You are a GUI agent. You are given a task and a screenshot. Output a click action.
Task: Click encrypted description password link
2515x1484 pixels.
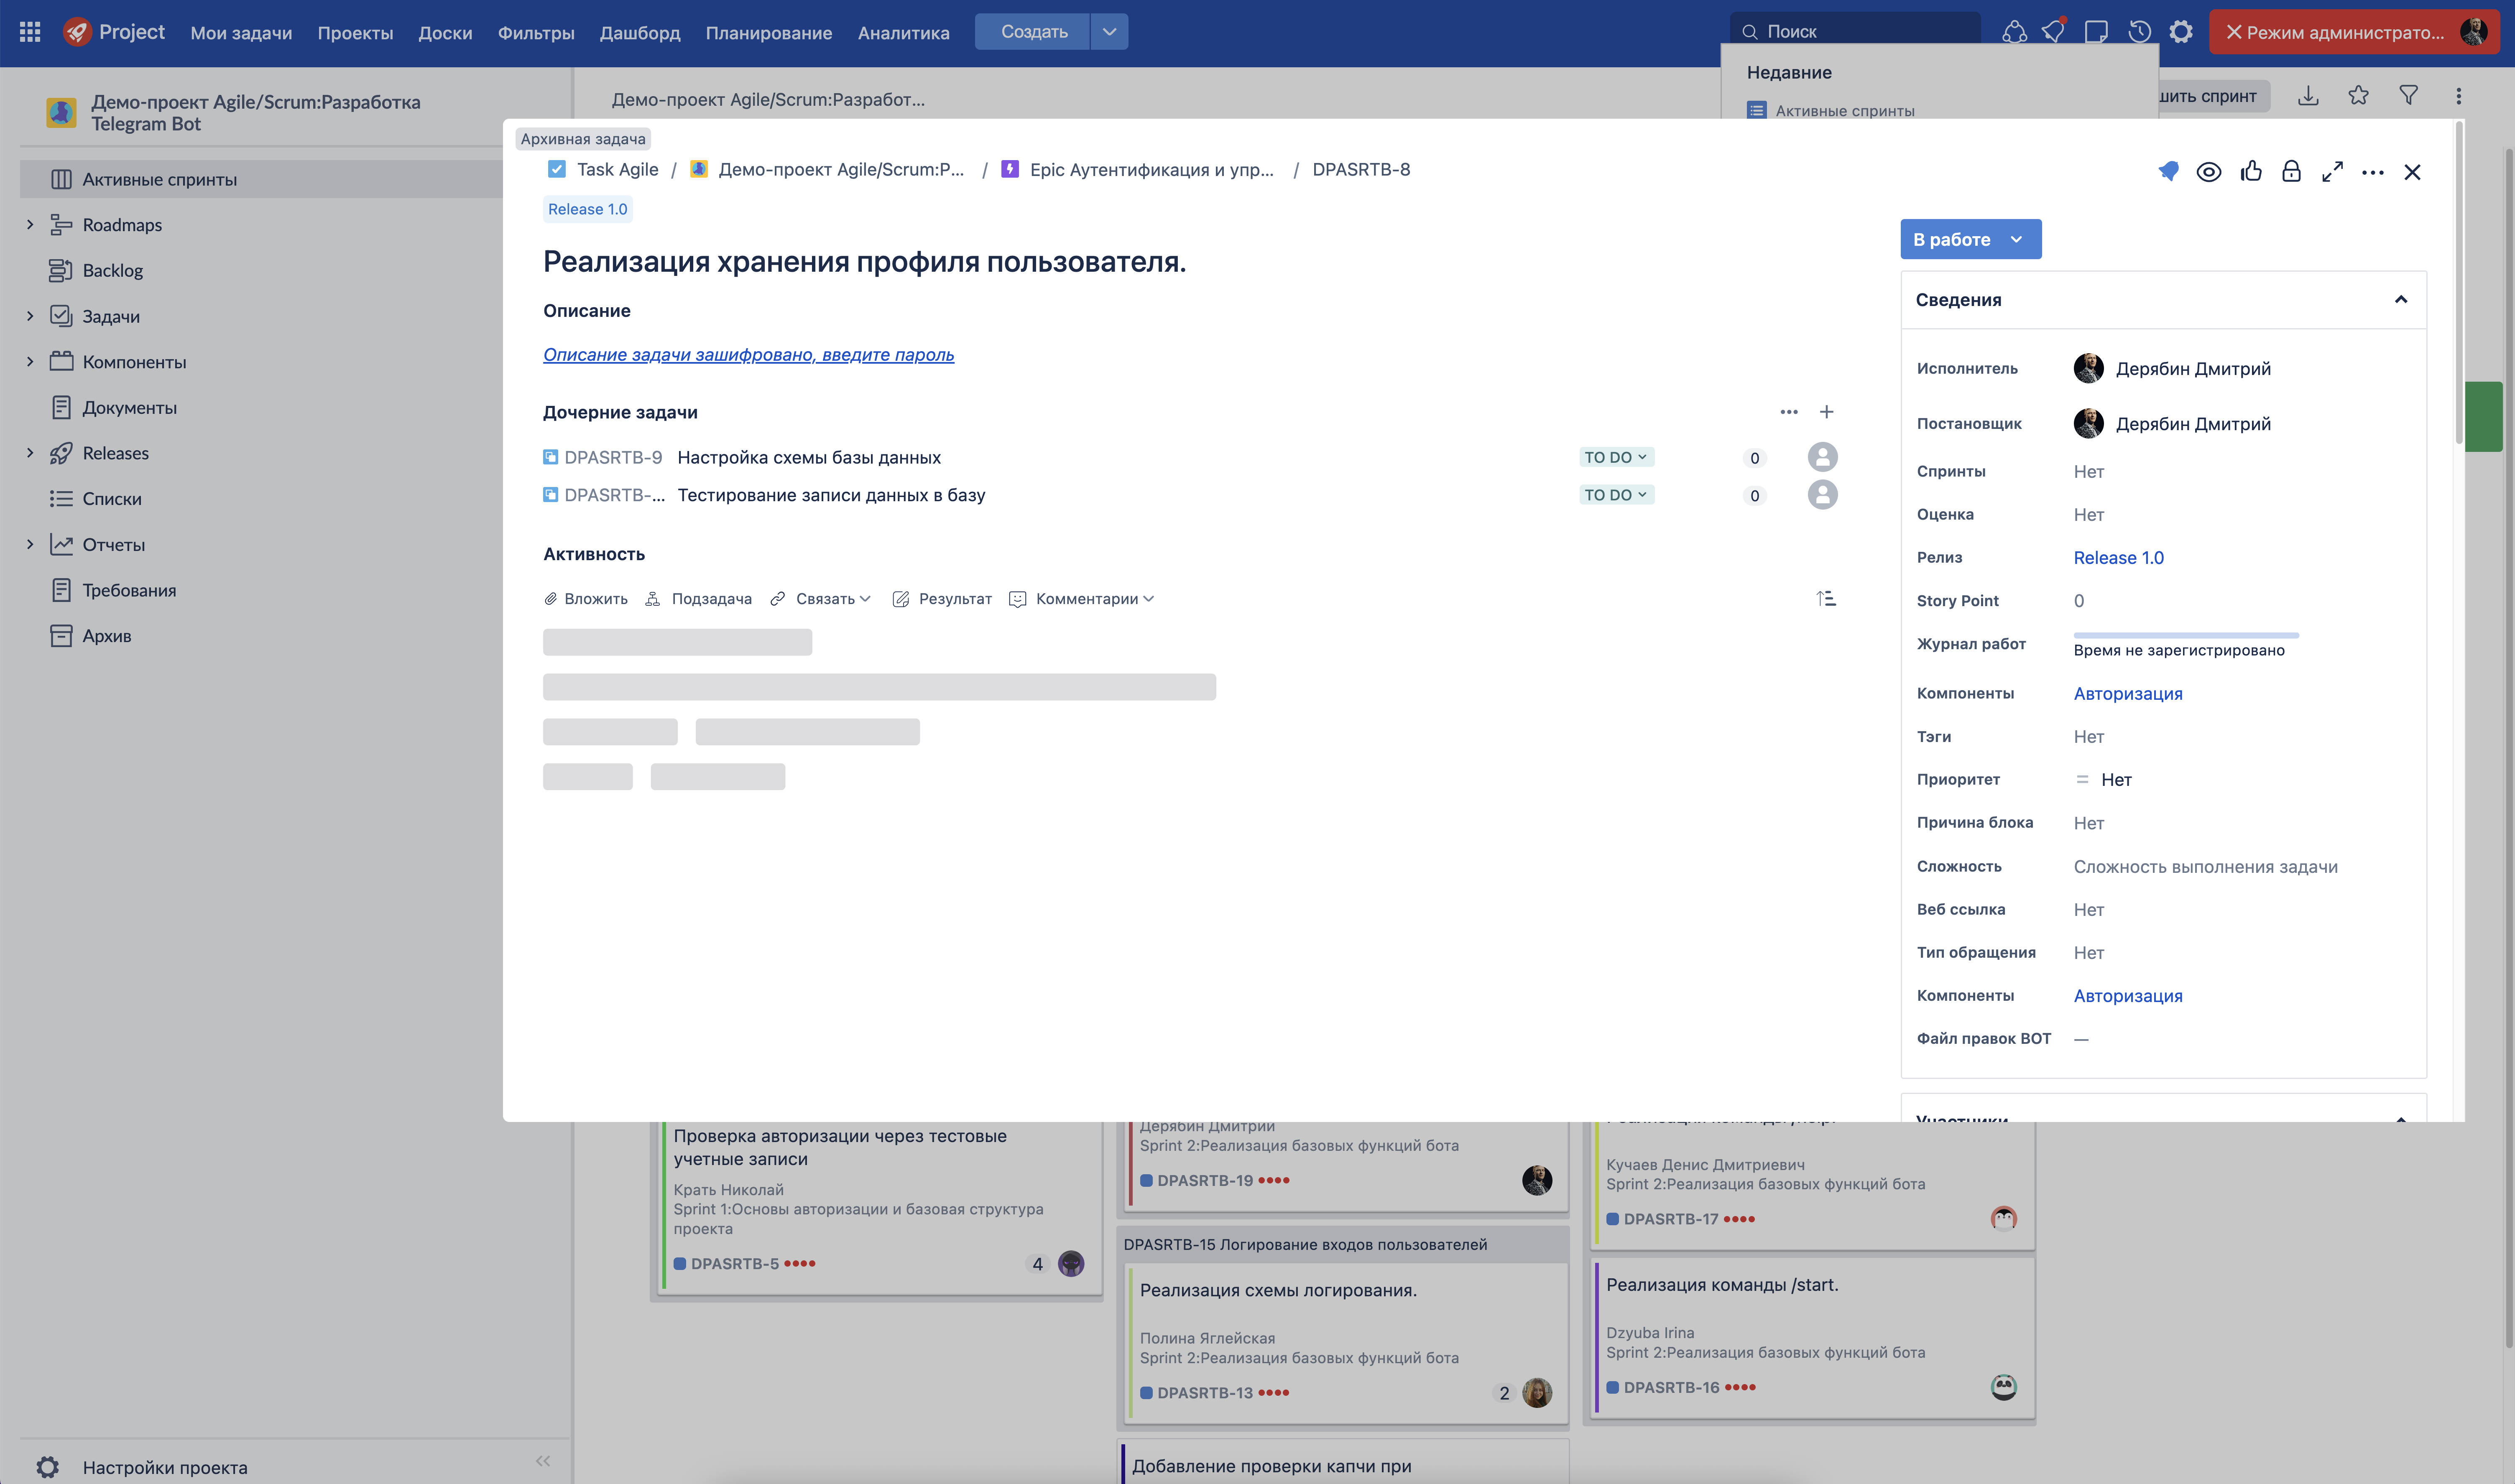748,355
